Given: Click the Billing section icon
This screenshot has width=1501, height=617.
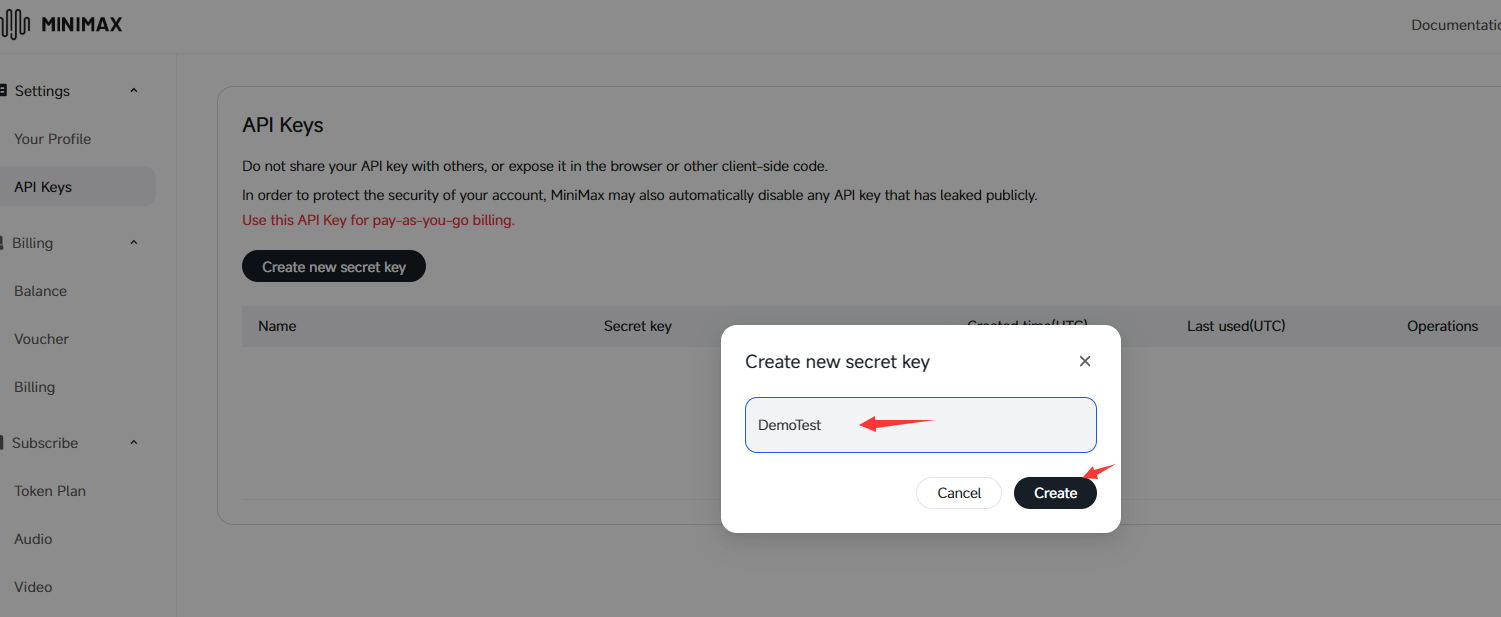Looking at the screenshot, I should (3, 243).
